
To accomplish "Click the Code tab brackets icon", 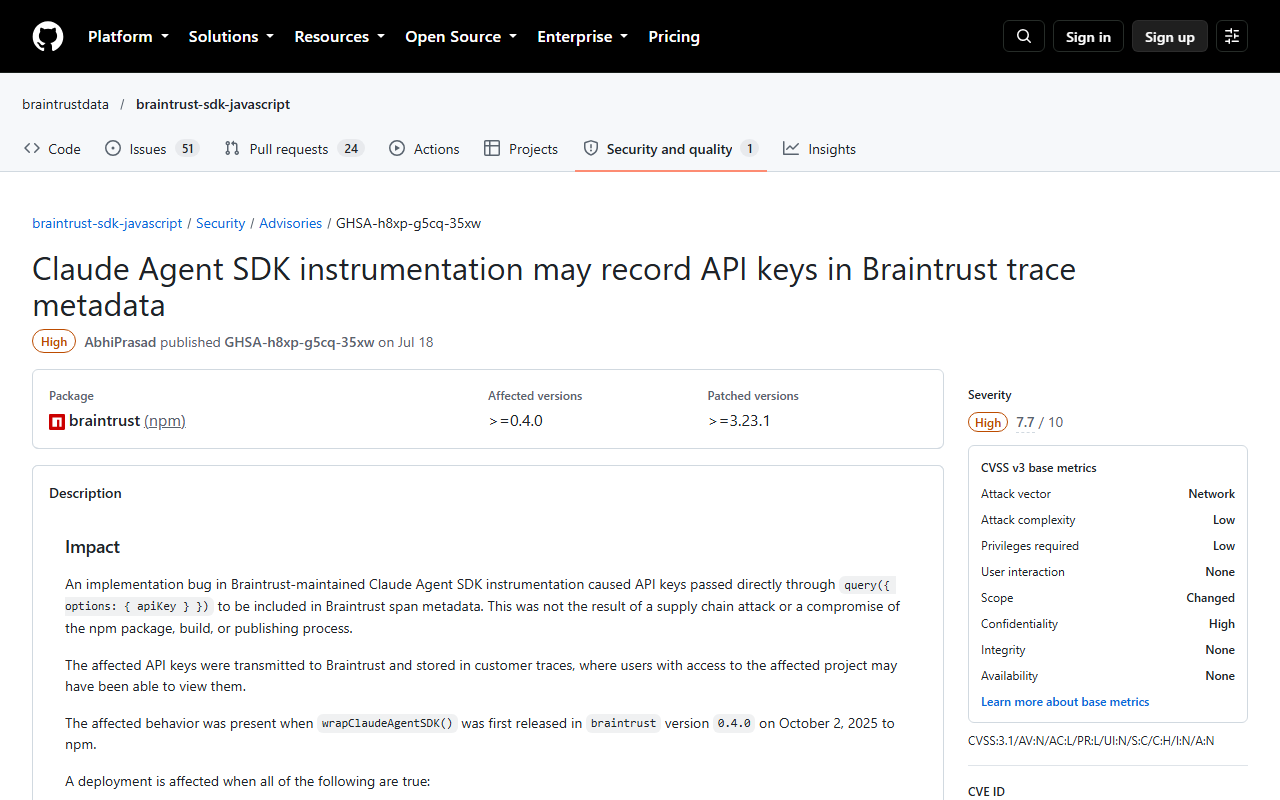I will (x=32, y=148).
